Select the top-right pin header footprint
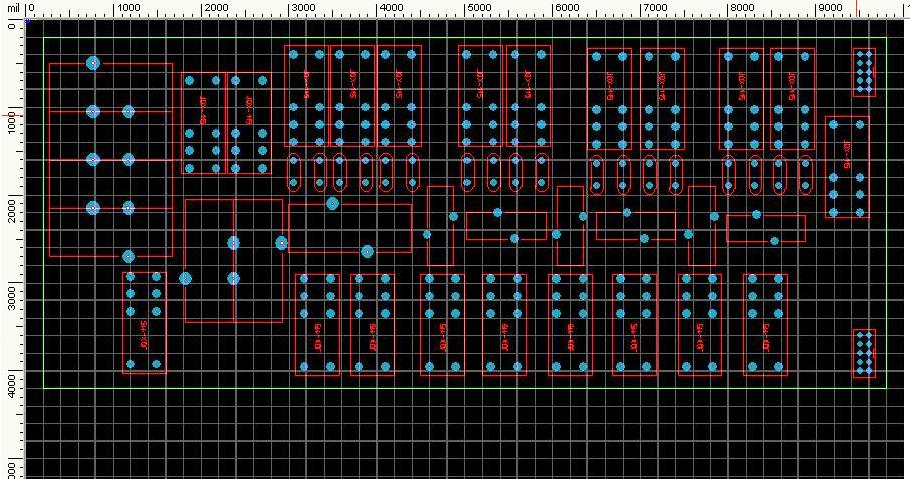The width and height of the screenshot is (910, 479). pos(864,72)
